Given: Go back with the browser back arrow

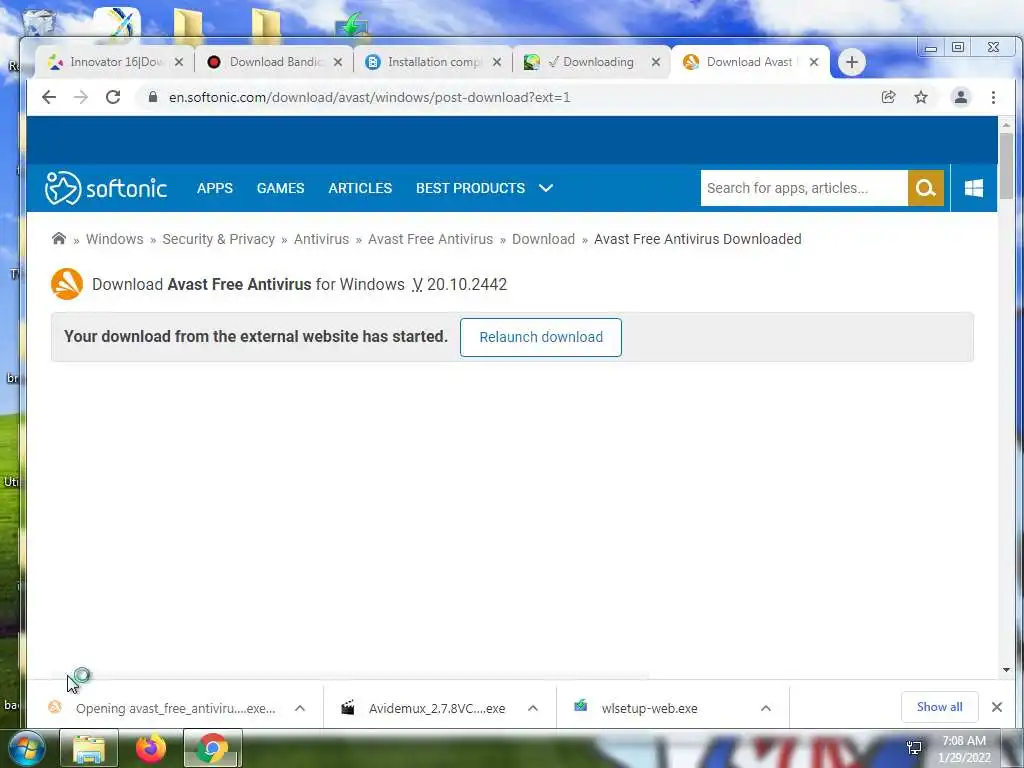Looking at the screenshot, I should pos(49,97).
